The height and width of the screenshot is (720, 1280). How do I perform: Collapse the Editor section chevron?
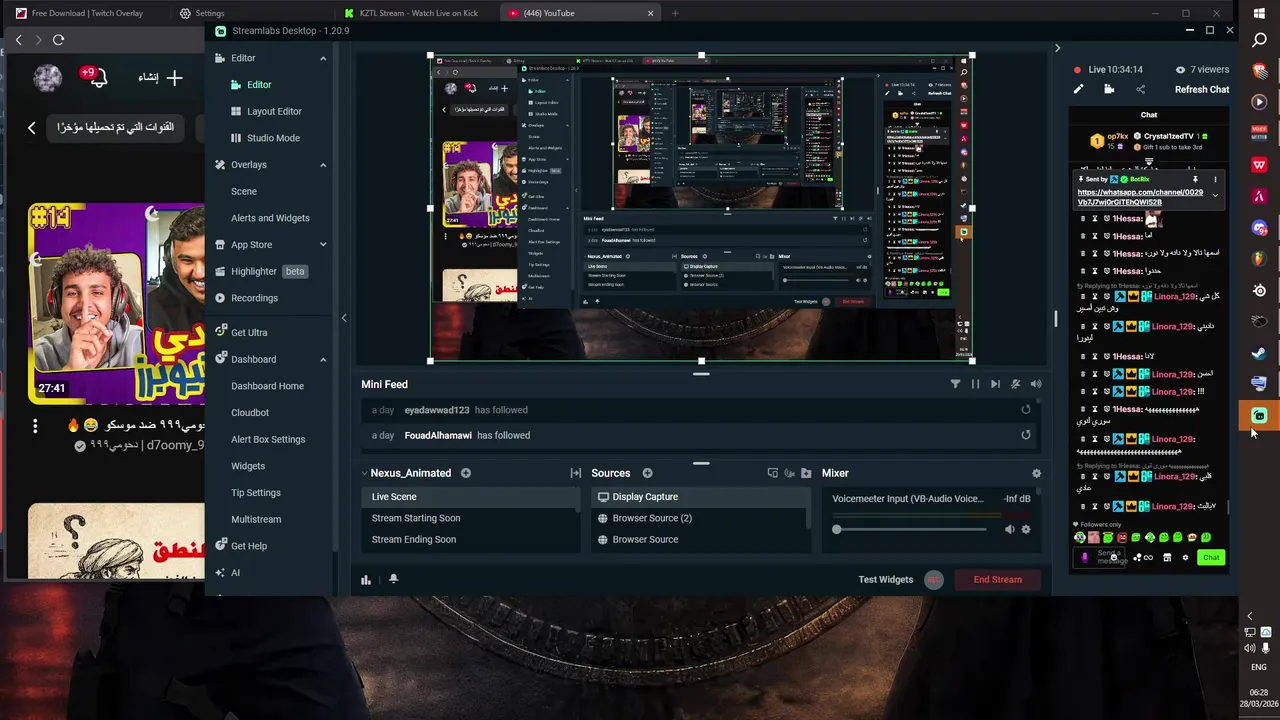(x=323, y=59)
